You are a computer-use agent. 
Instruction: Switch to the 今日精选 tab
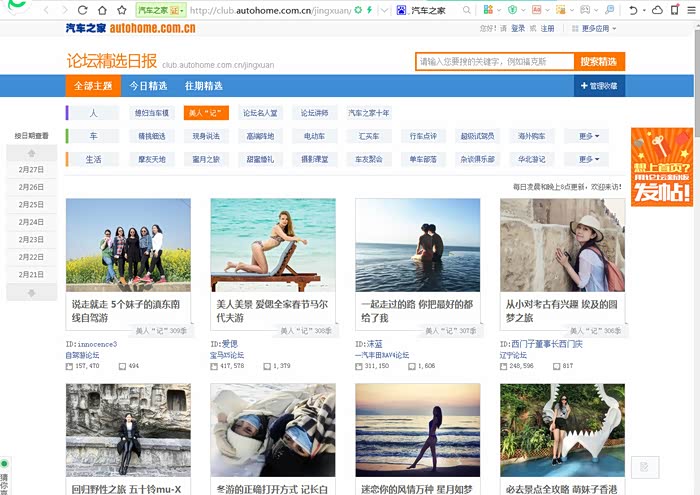(x=148, y=86)
